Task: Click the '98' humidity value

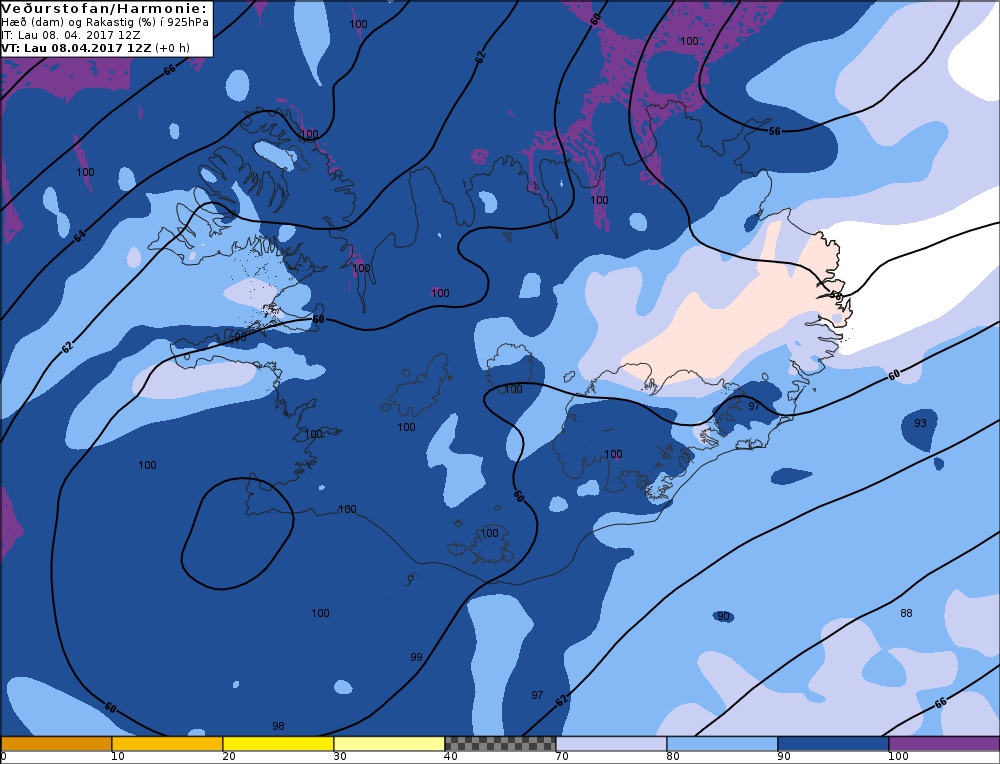Action: pos(278,726)
